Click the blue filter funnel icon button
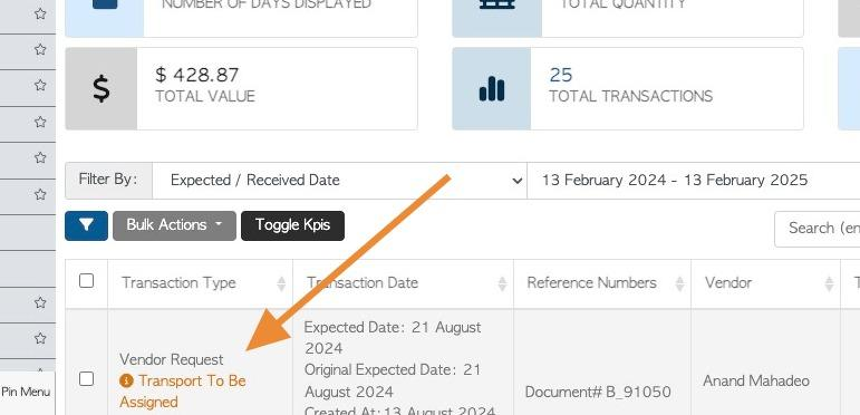This screenshot has width=860, height=415. [86, 226]
